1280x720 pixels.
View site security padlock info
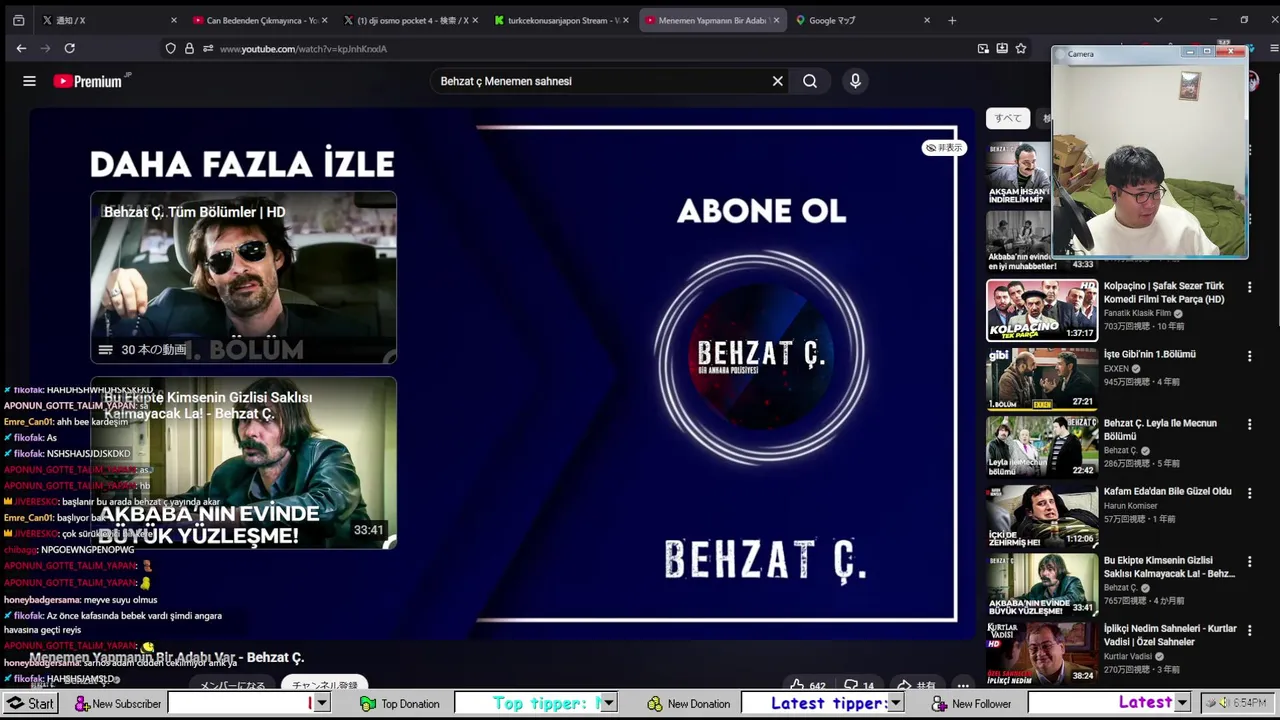coord(189,48)
